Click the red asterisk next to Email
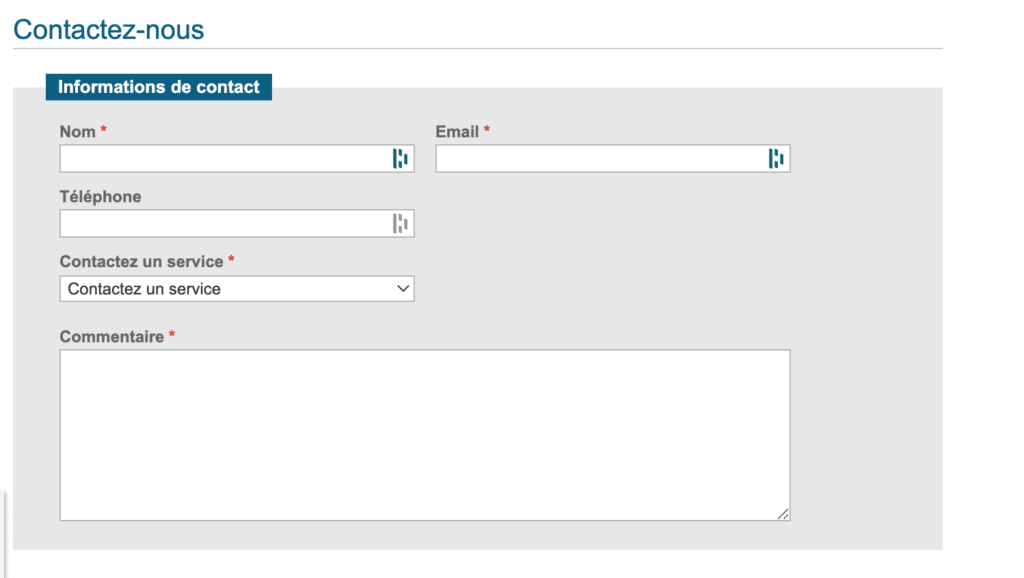The height and width of the screenshot is (578, 1024). point(487,130)
